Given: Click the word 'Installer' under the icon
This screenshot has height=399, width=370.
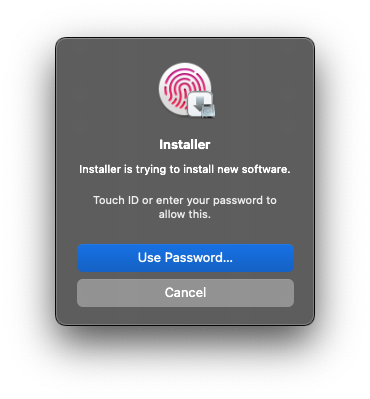Looking at the screenshot, I should click(x=185, y=145).
